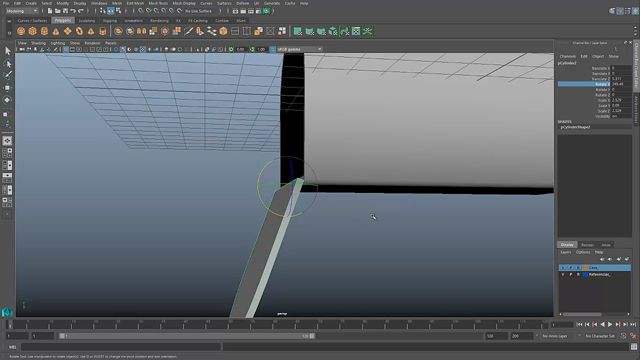
Task: Switch to the Rendering shelf tab
Action: (159, 20)
